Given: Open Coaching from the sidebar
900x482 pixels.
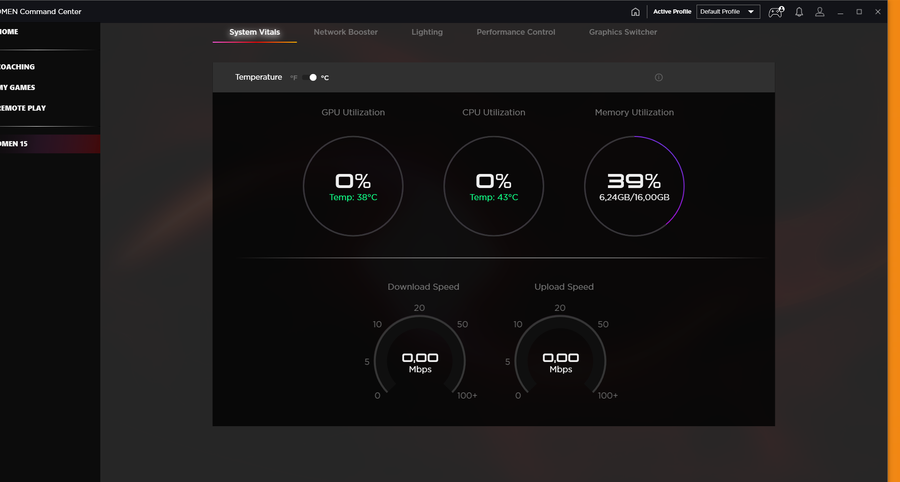Looking at the screenshot, I should (18, 67).
